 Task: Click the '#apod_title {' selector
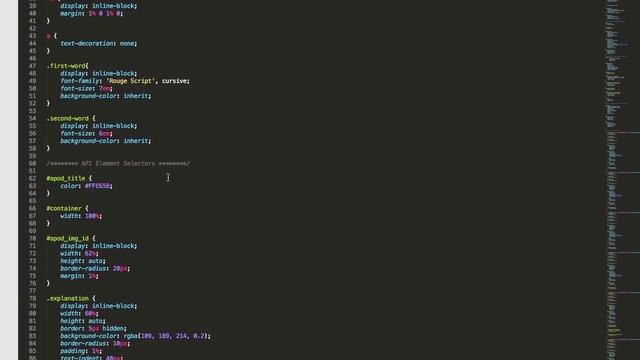click(69, 178)
